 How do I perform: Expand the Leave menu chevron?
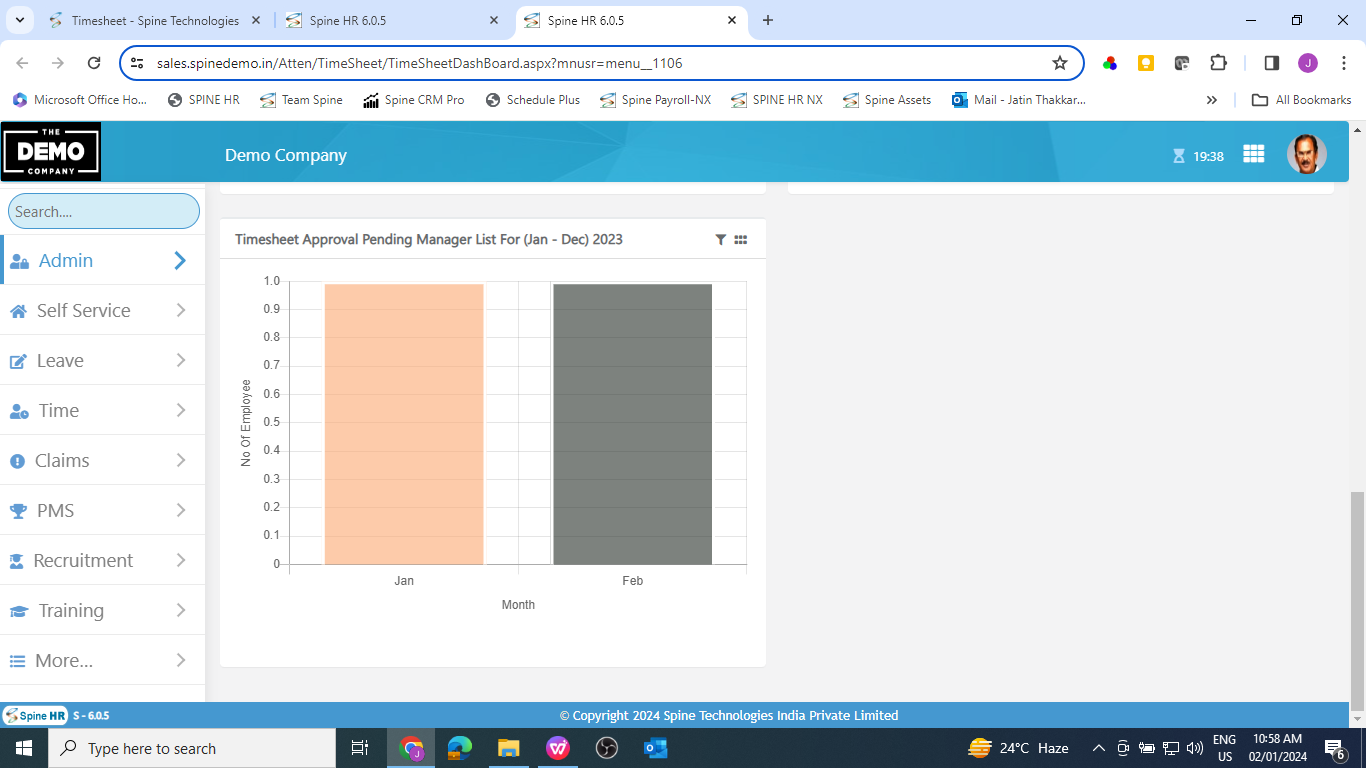[x=181, y=360]
